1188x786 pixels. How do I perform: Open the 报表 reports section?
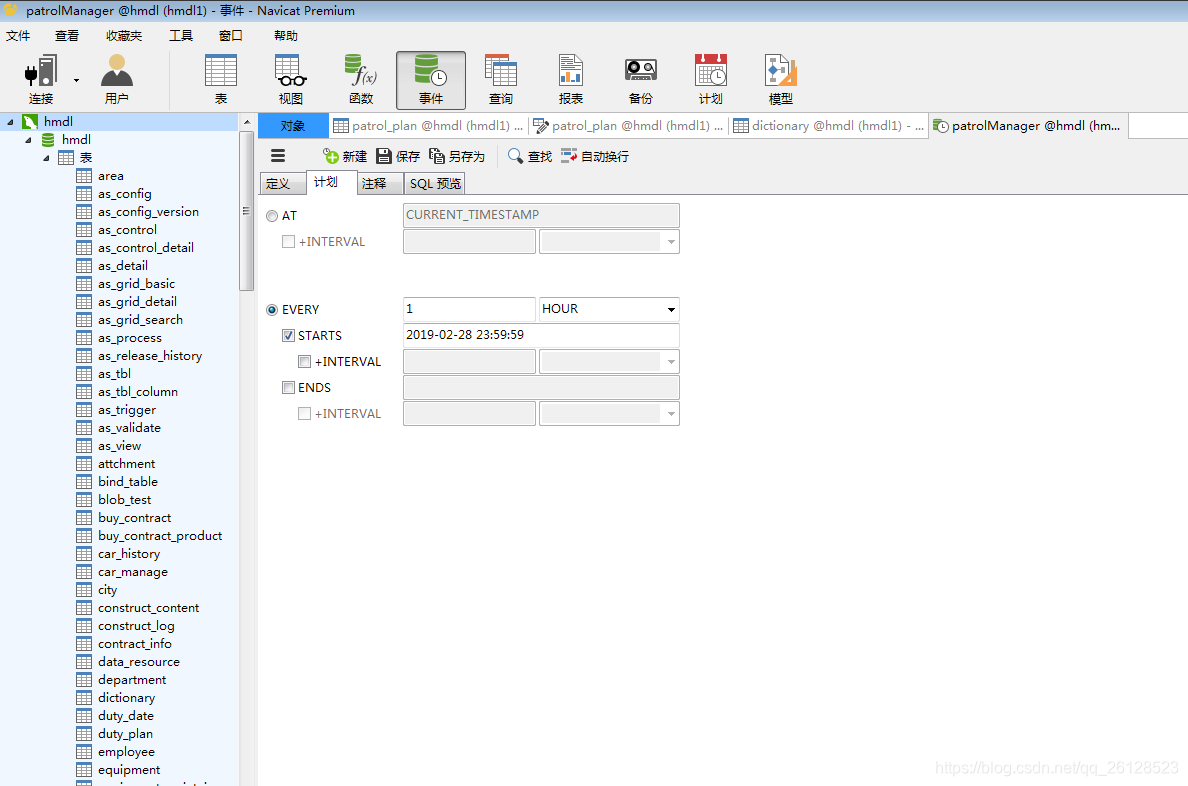[571, 79]
